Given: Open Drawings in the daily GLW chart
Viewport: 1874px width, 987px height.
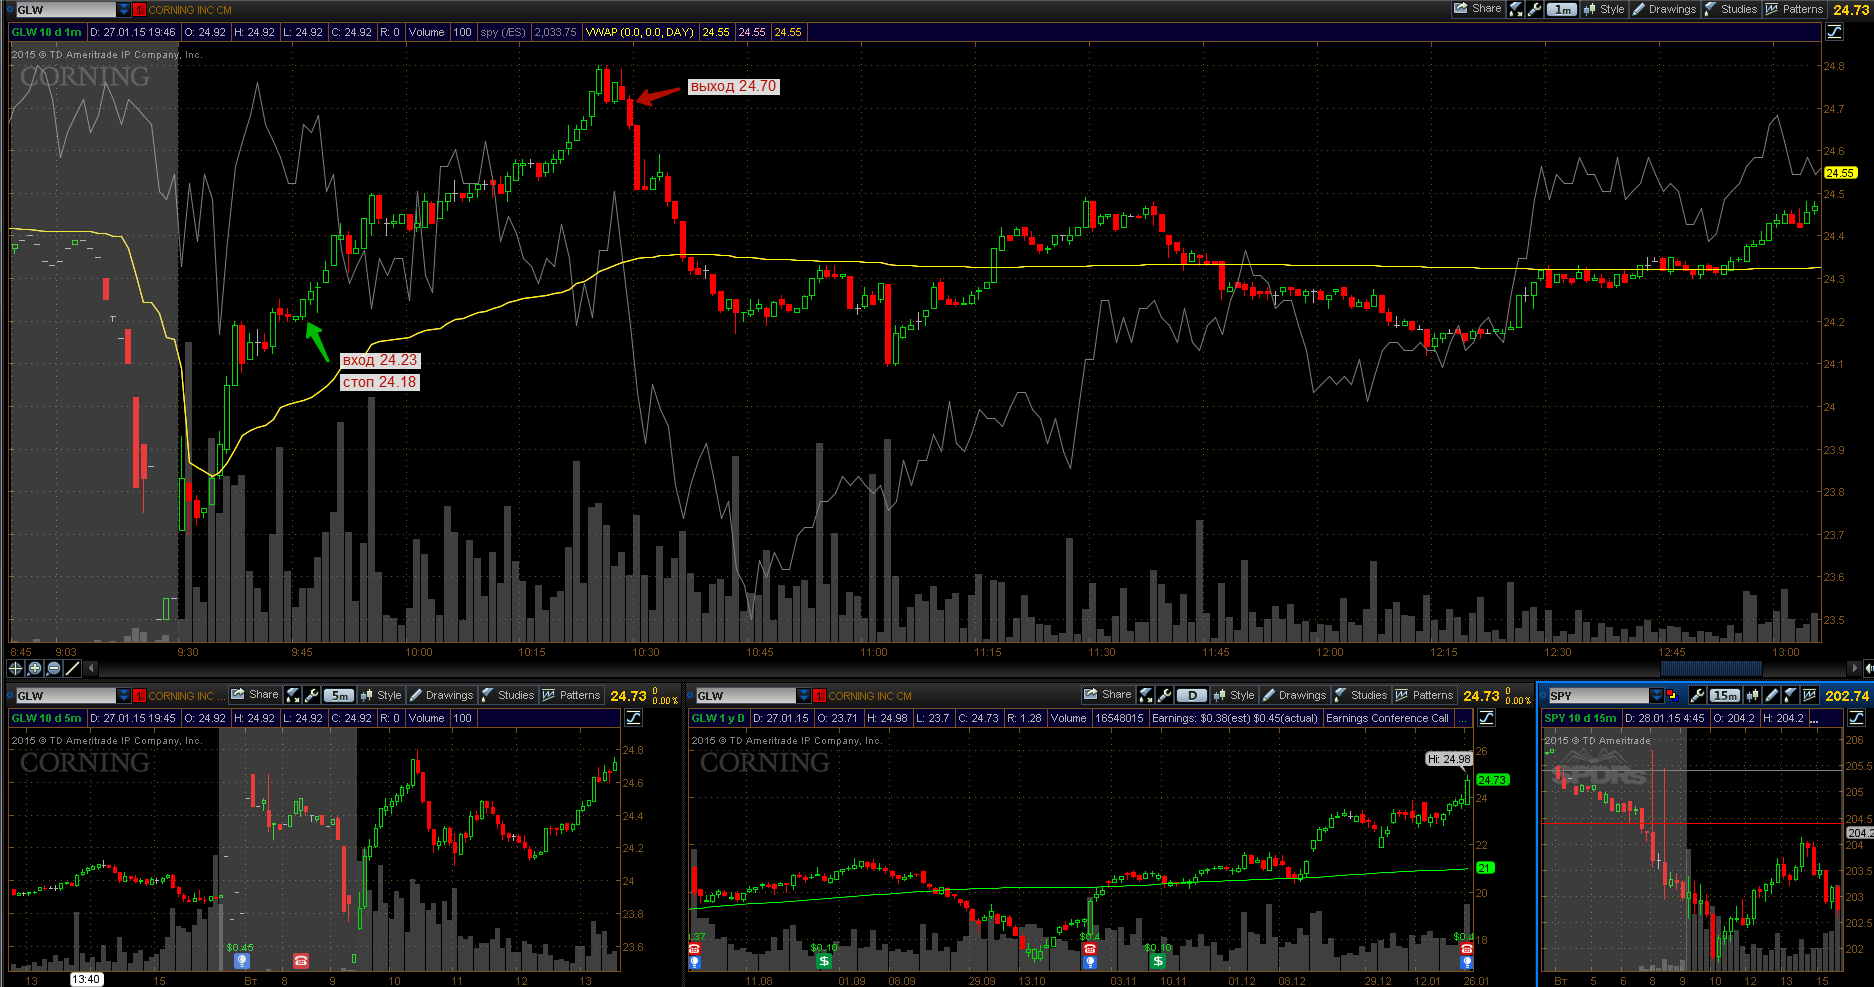Looking at the screenshot, I should (1294, 695).
